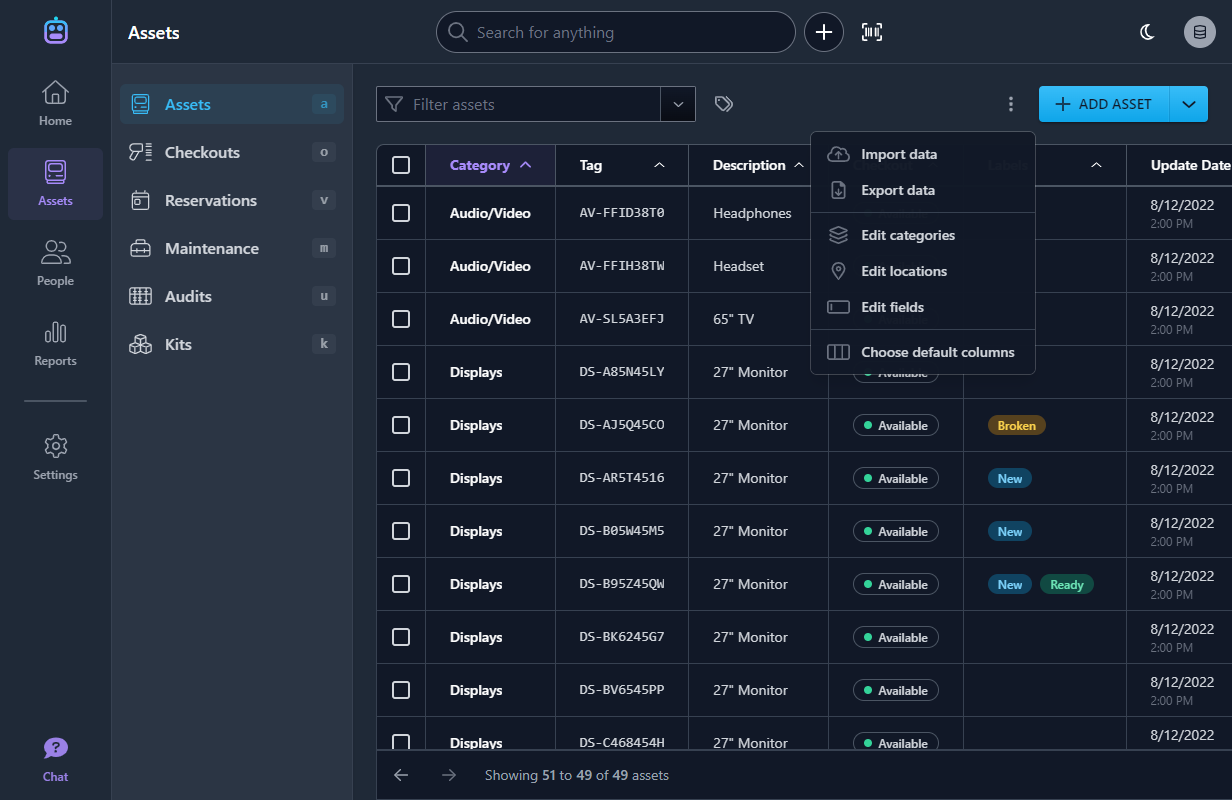Expand the filter assets dropdown arrow

[x=678, y=104]
